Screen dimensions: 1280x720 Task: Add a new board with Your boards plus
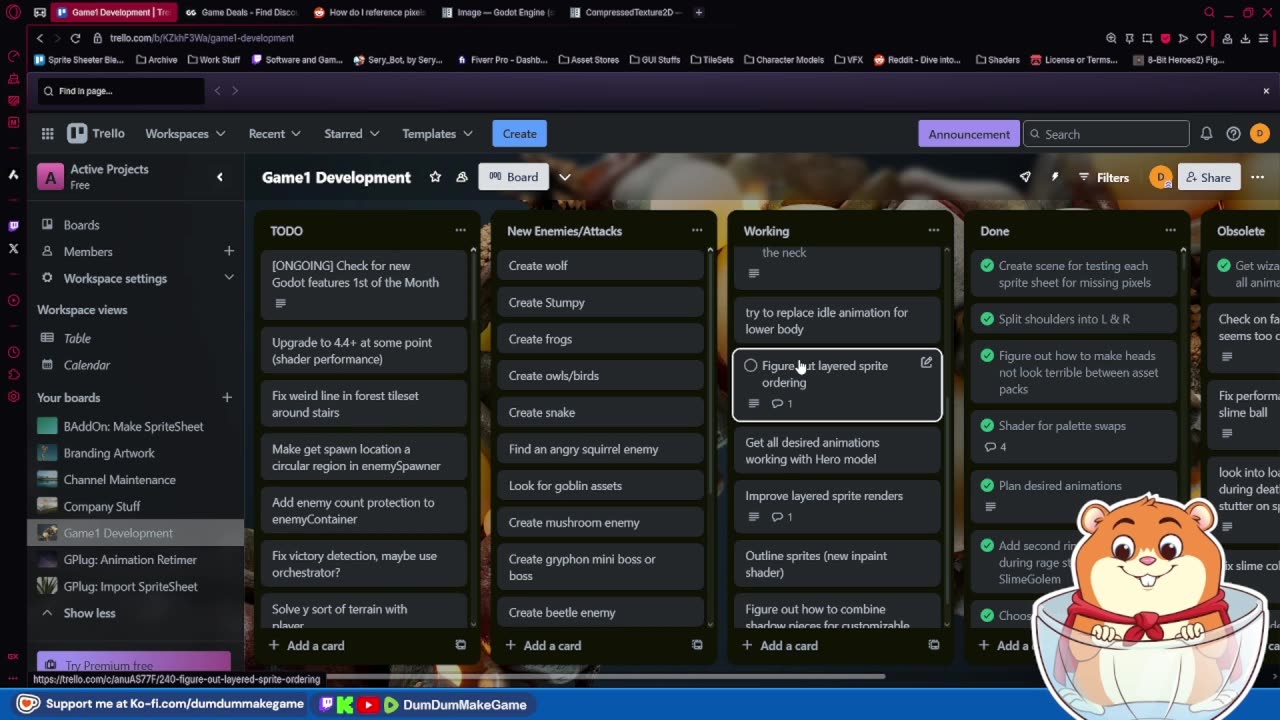click(x=227, y=397)
